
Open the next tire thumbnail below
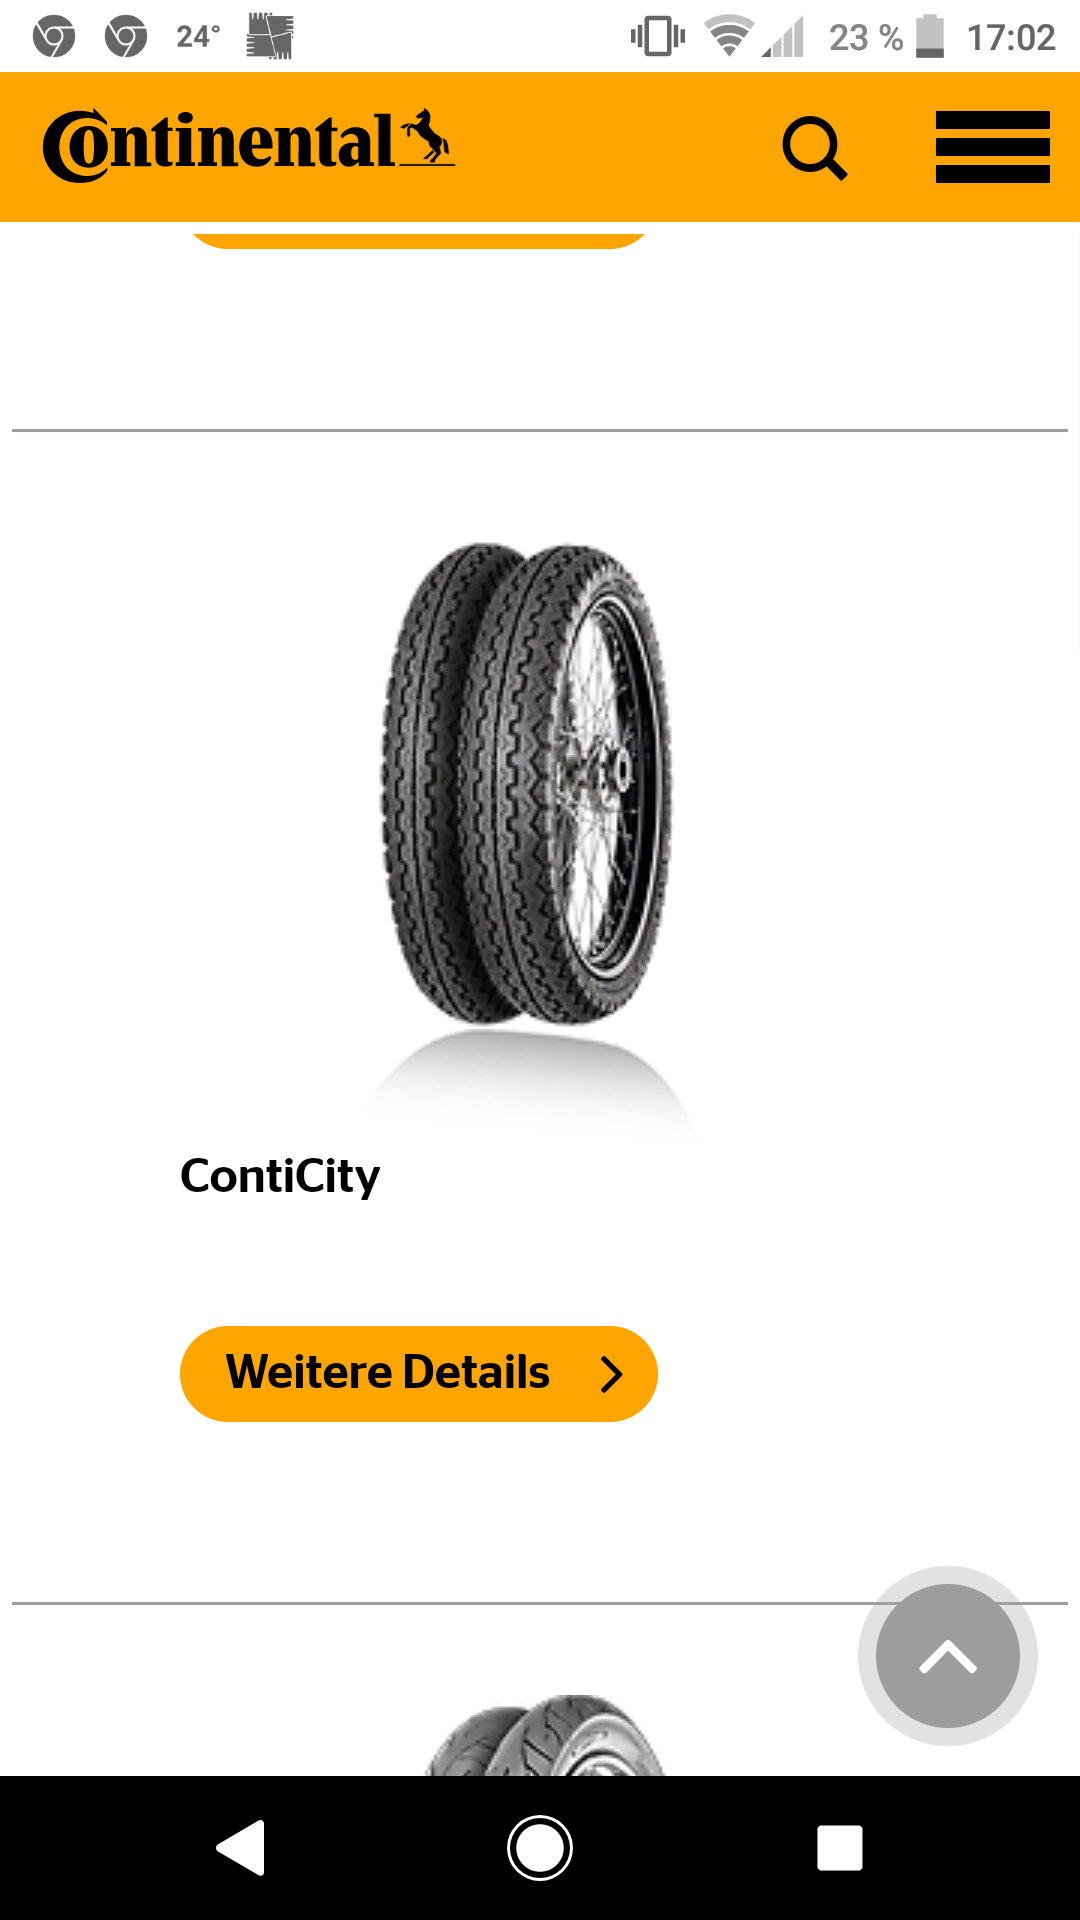pyautogui.click(x=546, y=1735)
